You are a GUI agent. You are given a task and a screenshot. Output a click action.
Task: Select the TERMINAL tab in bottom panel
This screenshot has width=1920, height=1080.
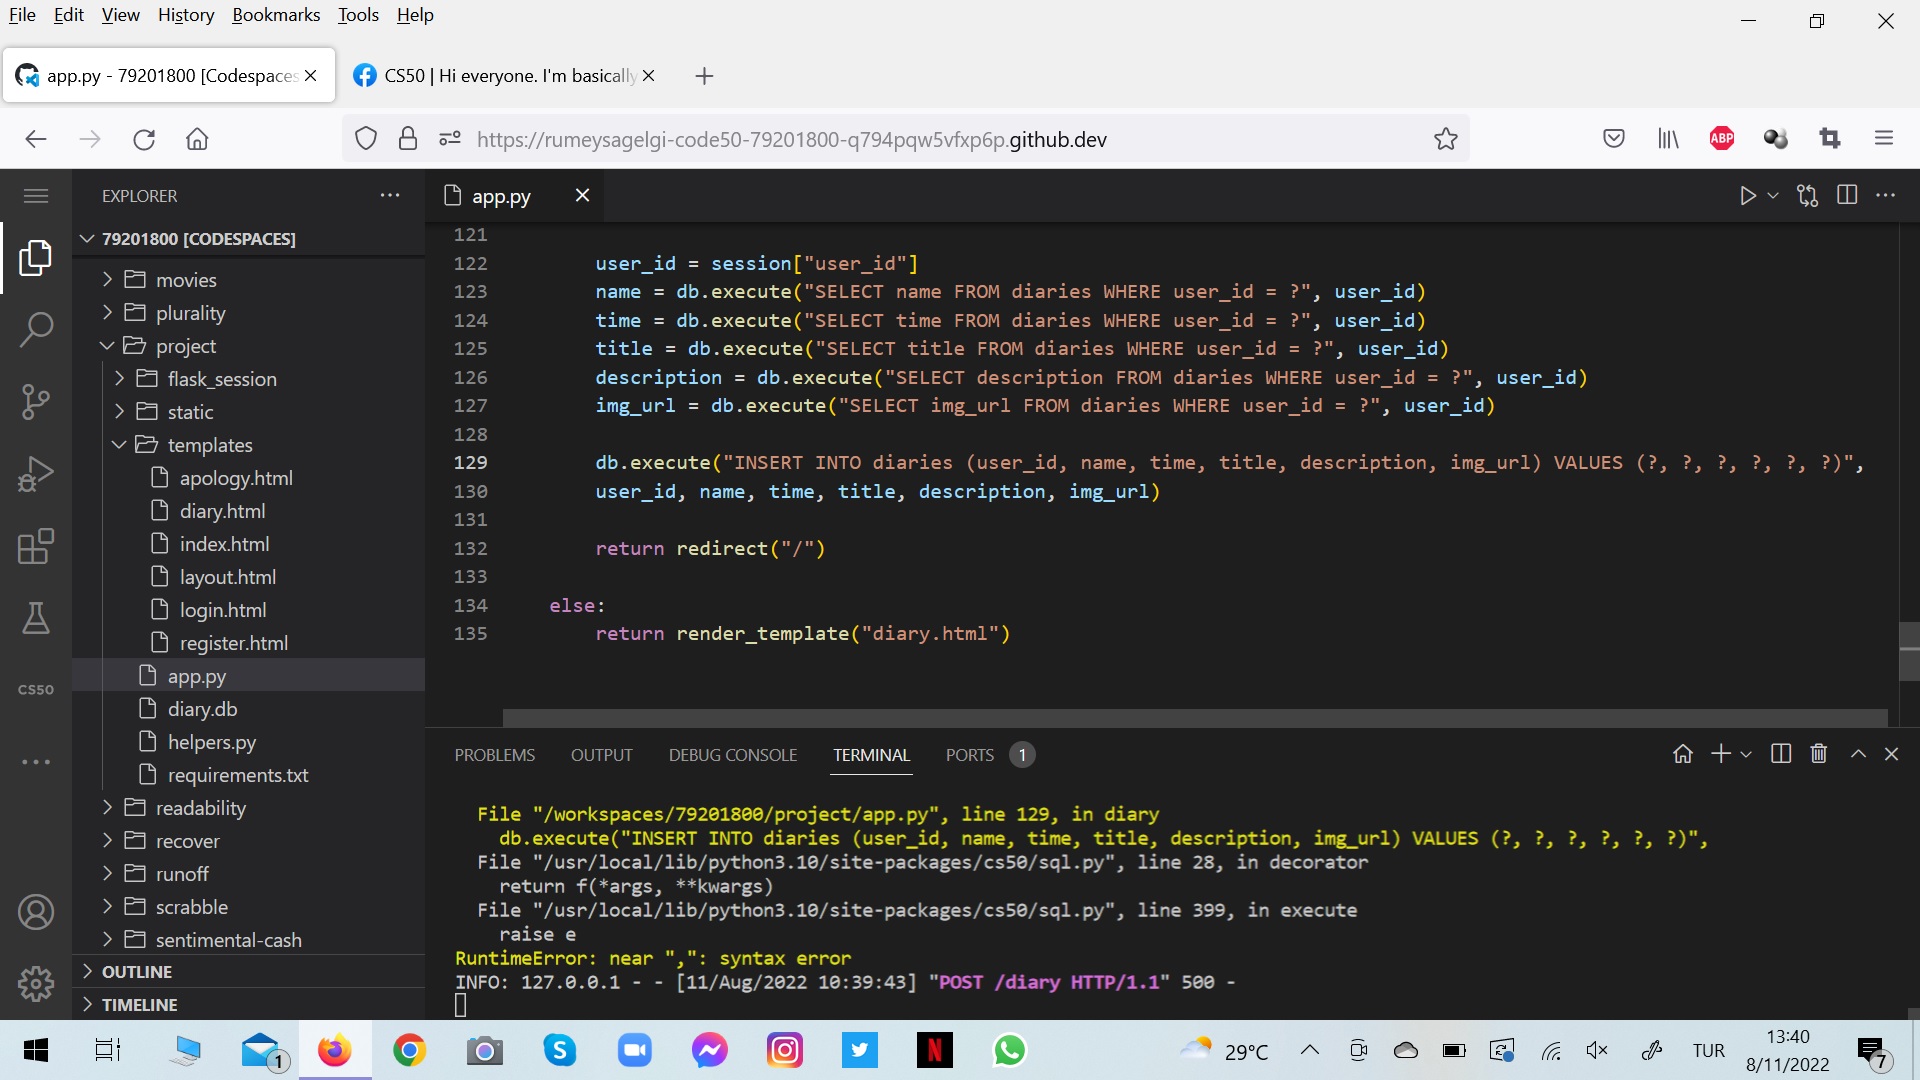point(872,754)
